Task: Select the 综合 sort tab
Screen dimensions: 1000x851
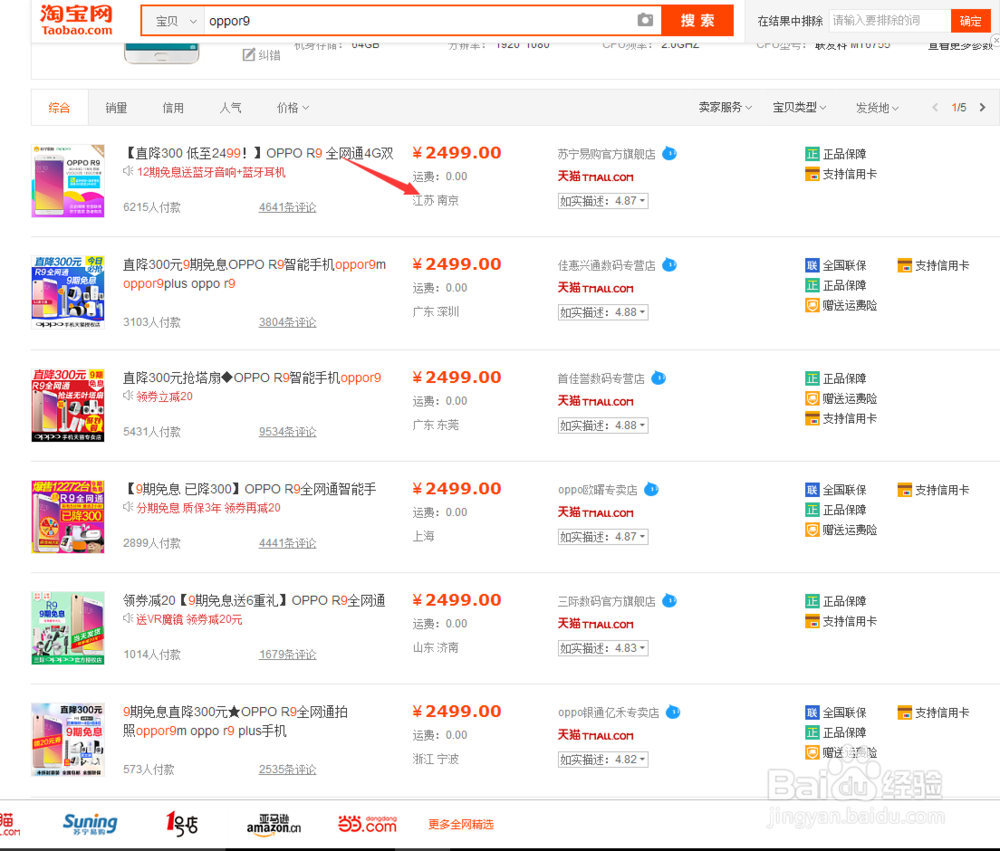Action: pos(59,108)
